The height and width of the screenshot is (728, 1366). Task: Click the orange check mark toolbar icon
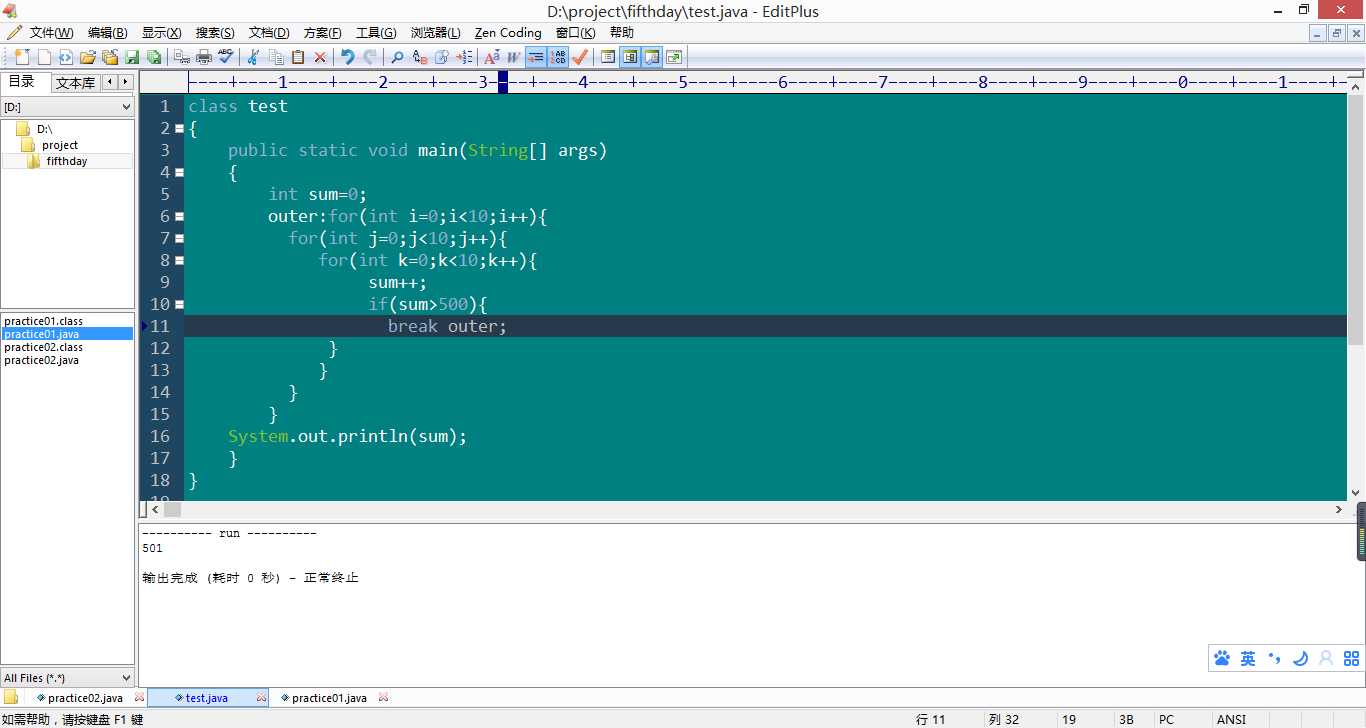[x=579, y=57]
